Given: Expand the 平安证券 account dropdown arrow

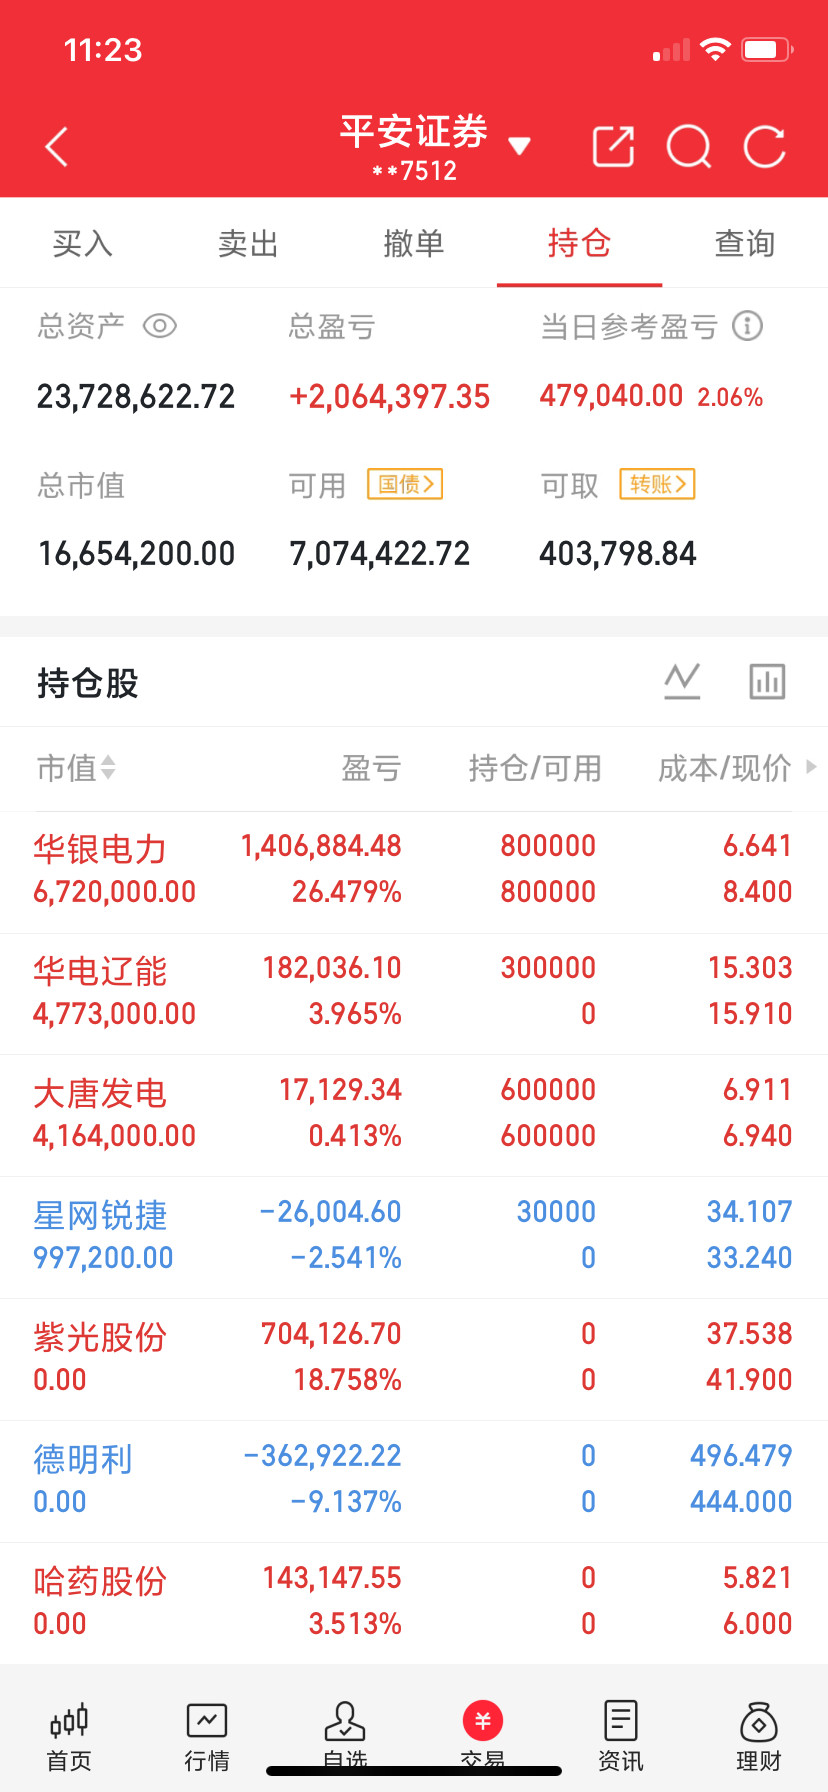Looking at the screenshot, I should point(519,146).
